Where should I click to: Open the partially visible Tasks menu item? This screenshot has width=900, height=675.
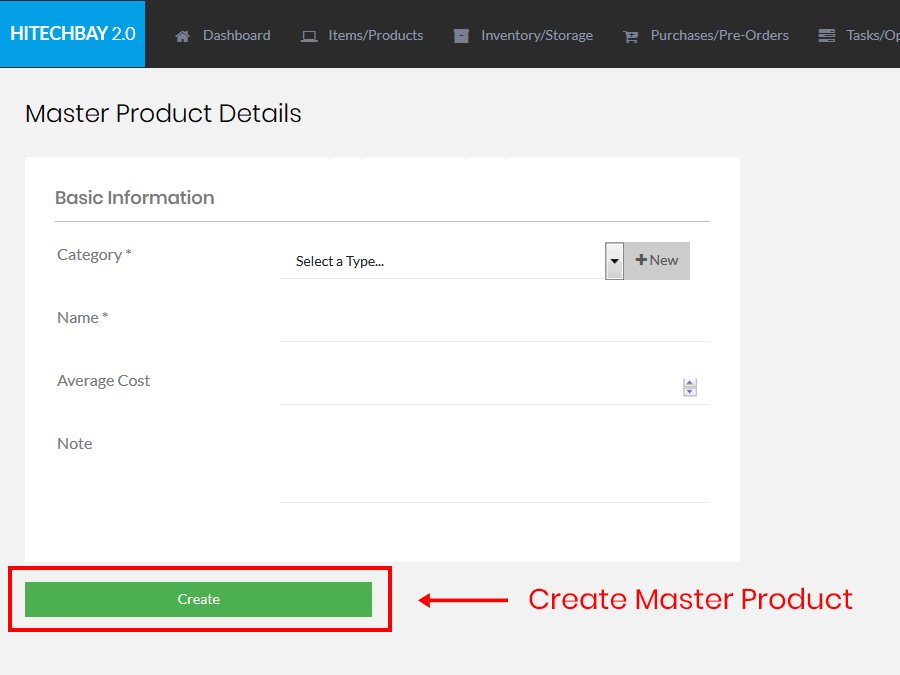point(872,35)
